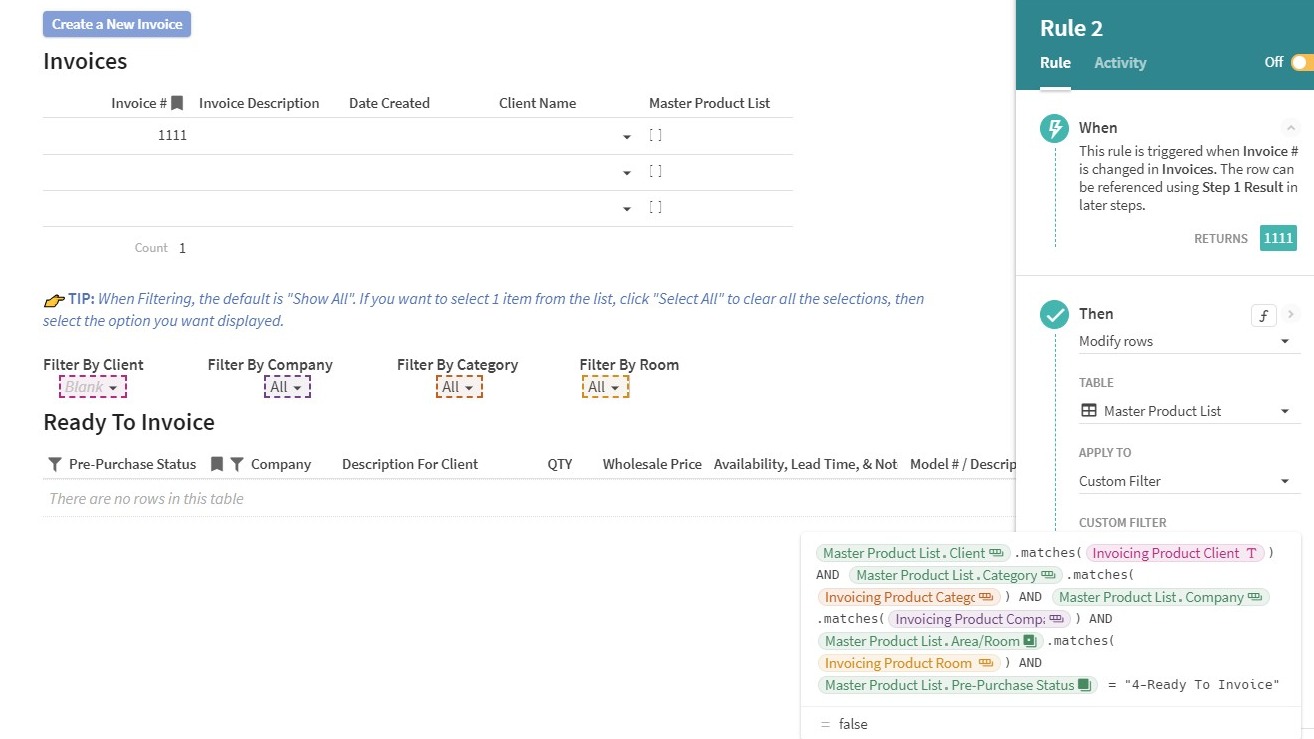Click Invoice Description column header
Image resolution: width=1314 pixels, height=739 pixels.
(x=259, y=103)
